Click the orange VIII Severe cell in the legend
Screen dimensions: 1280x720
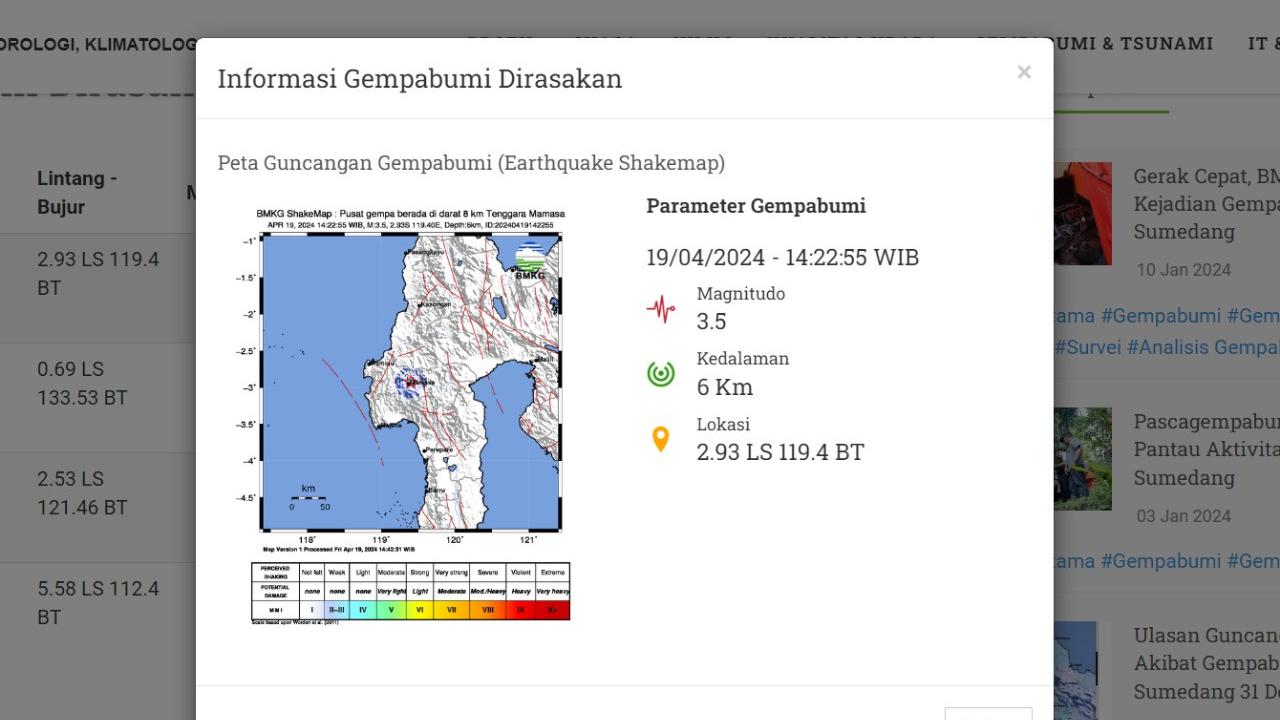486,607
